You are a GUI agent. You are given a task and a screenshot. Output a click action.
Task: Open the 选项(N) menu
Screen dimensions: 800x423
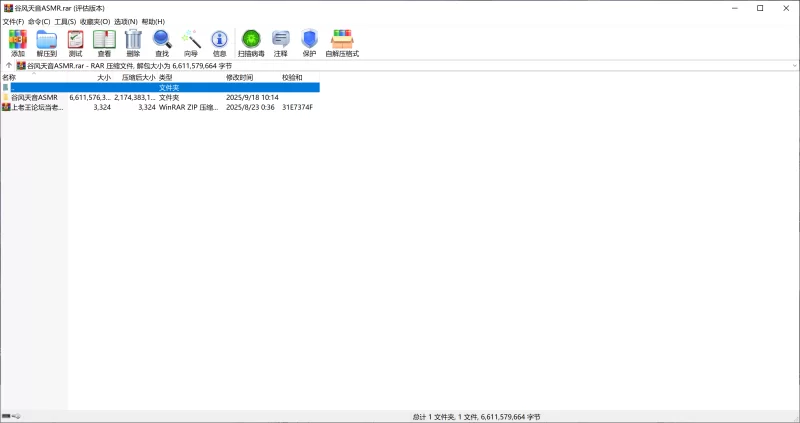pyautogui.click(x=126, y=22)
